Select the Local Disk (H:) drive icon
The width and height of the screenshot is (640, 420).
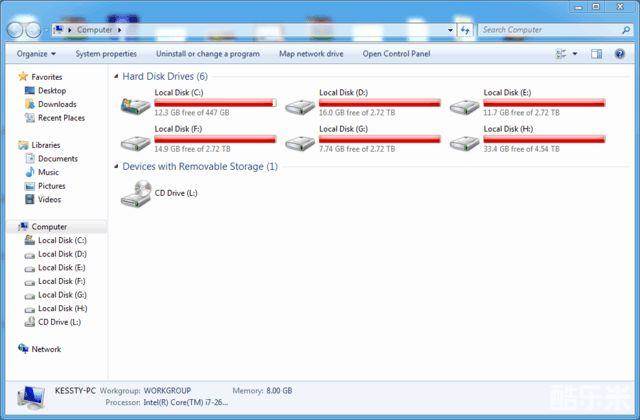coord(462,142)
